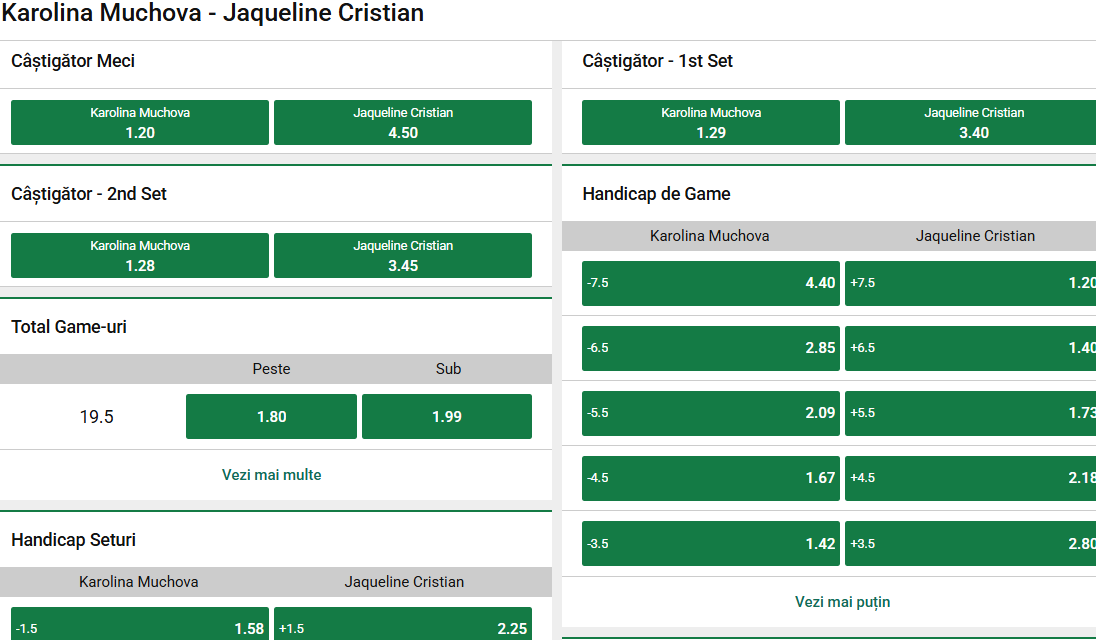Screen dimensions: 1096x640
Task: Bet Muchova -7.5 game handicap at 4.40
Action: tap(710, 283)
